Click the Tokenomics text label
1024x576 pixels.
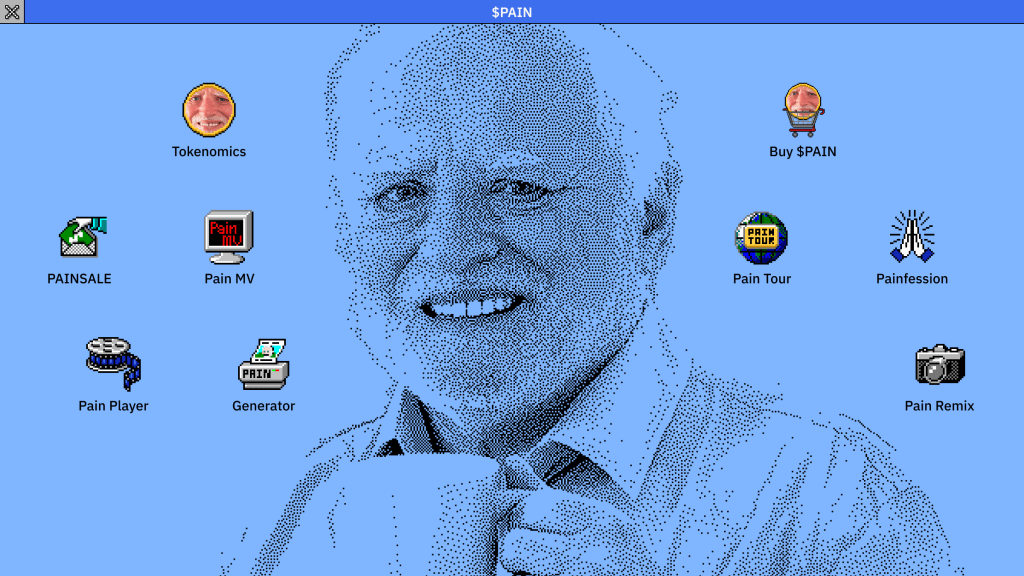(x=209, y=152)
